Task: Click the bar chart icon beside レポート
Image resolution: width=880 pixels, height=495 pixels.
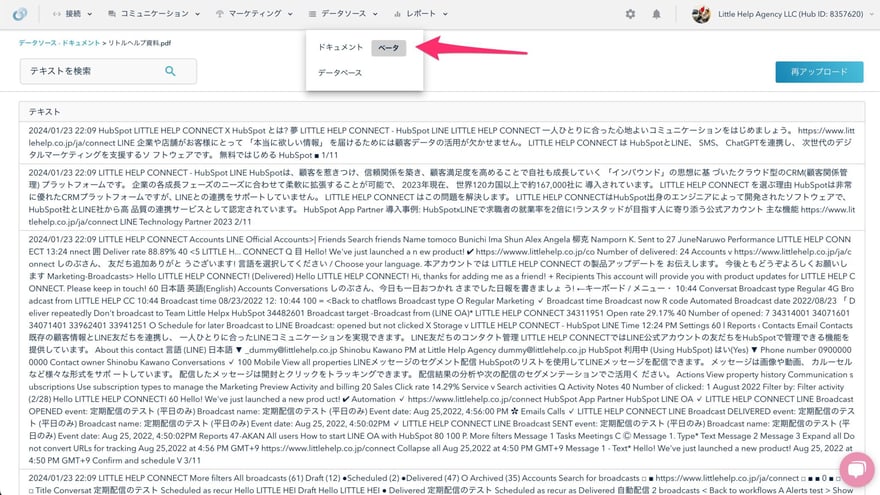Action: [x=397, y=14]
